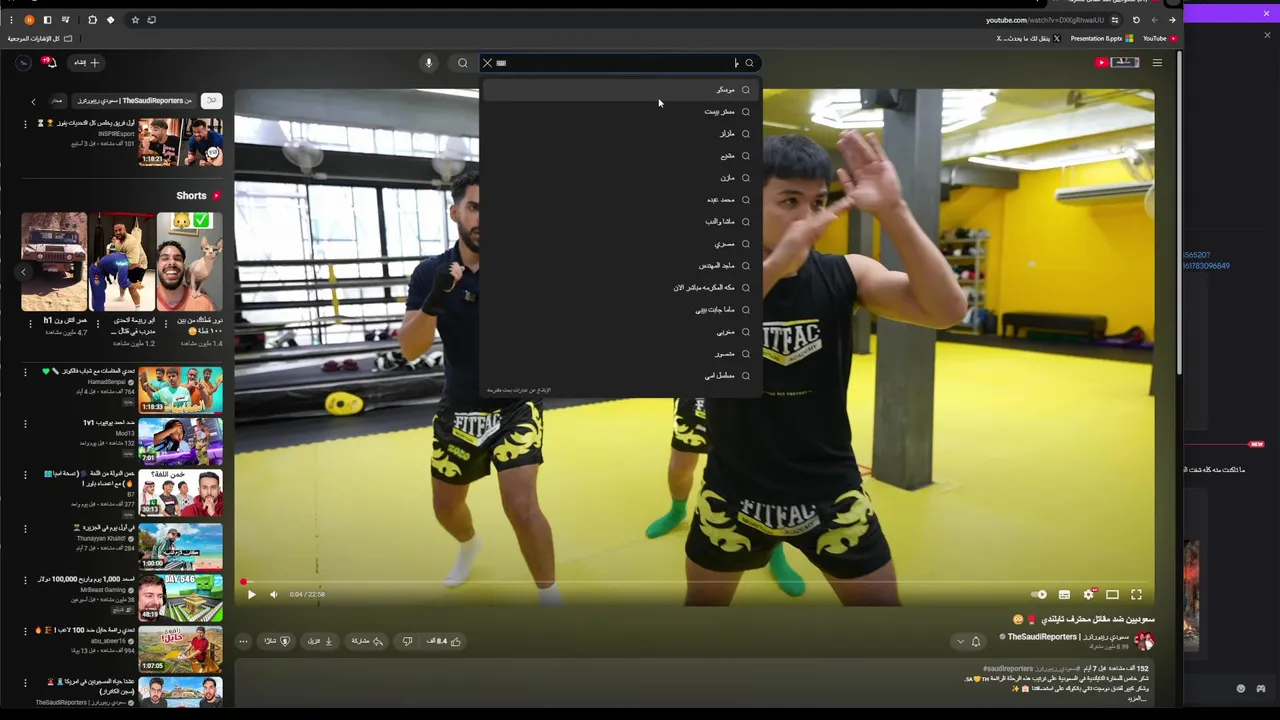Open TheSaudiReporters channel avatar
The image size is (1280, 720).
(1144, 641)
